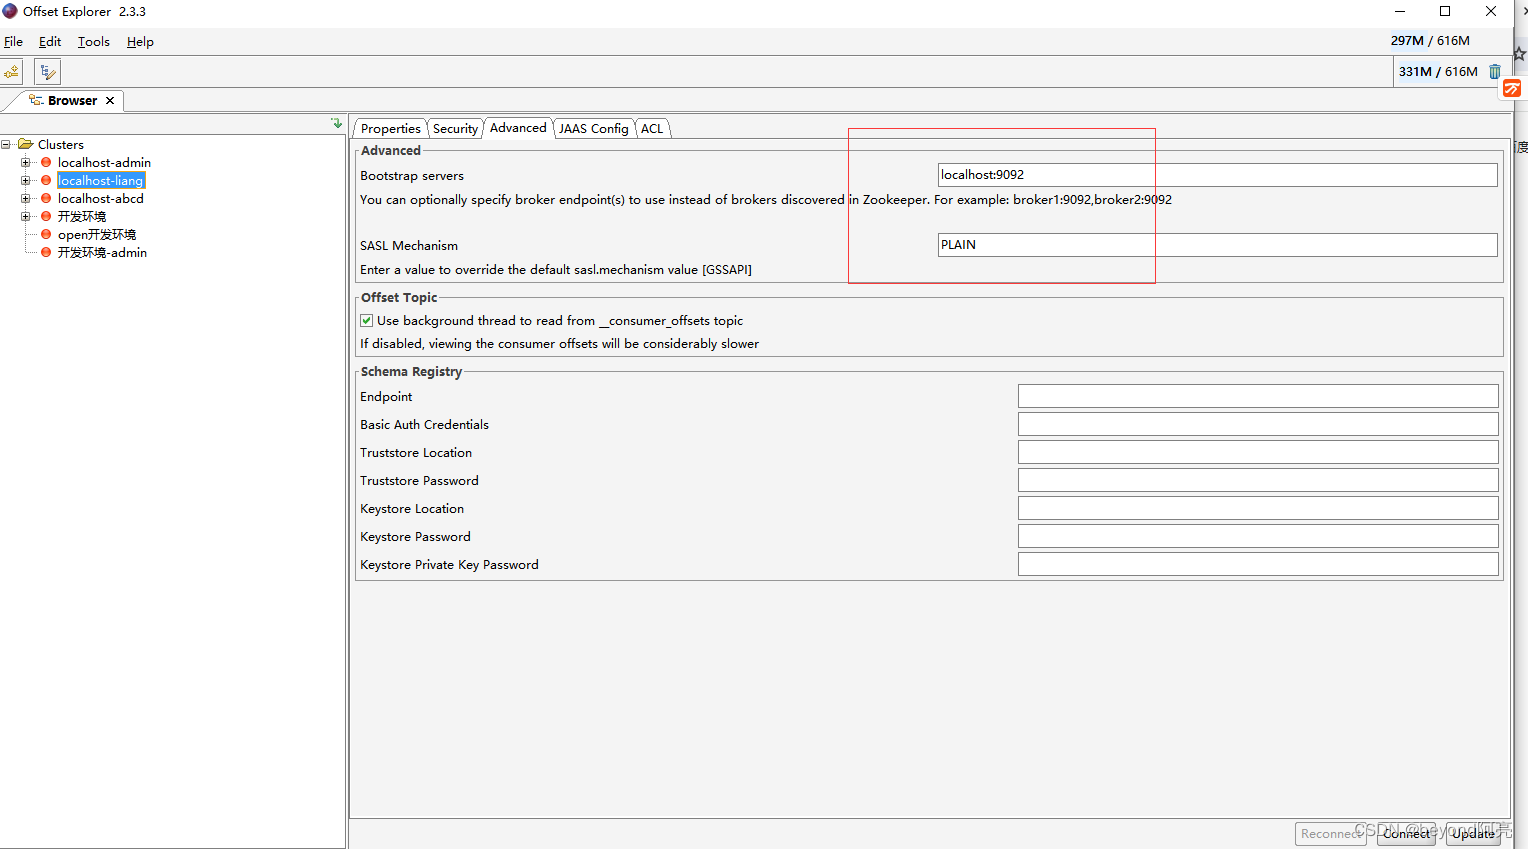Image resolution: width=1528 pixels, height=849 pixels.
Task: Click the 331M / 616M memory usage bar
Action: tap(1438, 71)
